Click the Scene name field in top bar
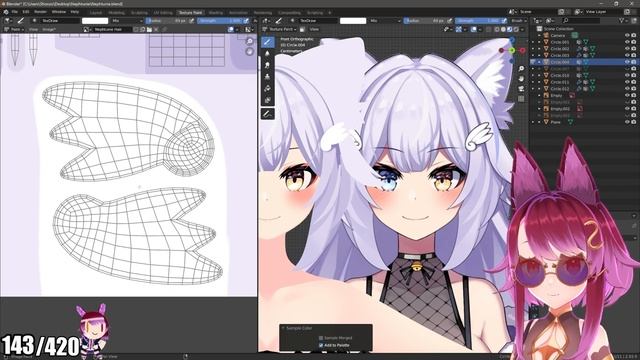 click(537, 12)
